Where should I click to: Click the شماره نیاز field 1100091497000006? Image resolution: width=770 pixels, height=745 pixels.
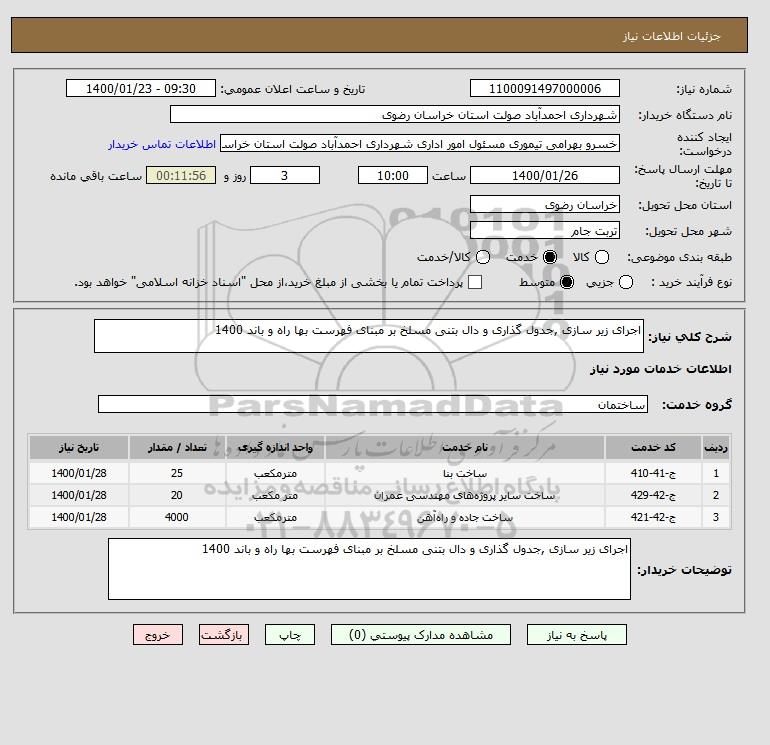545,88
